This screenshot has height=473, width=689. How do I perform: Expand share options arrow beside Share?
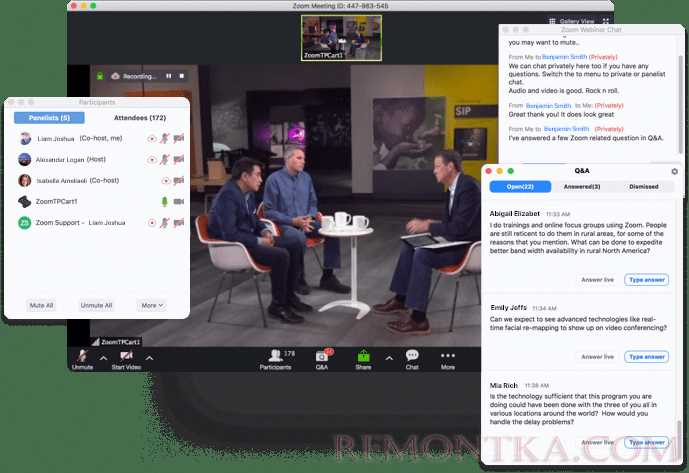[389, 358]
